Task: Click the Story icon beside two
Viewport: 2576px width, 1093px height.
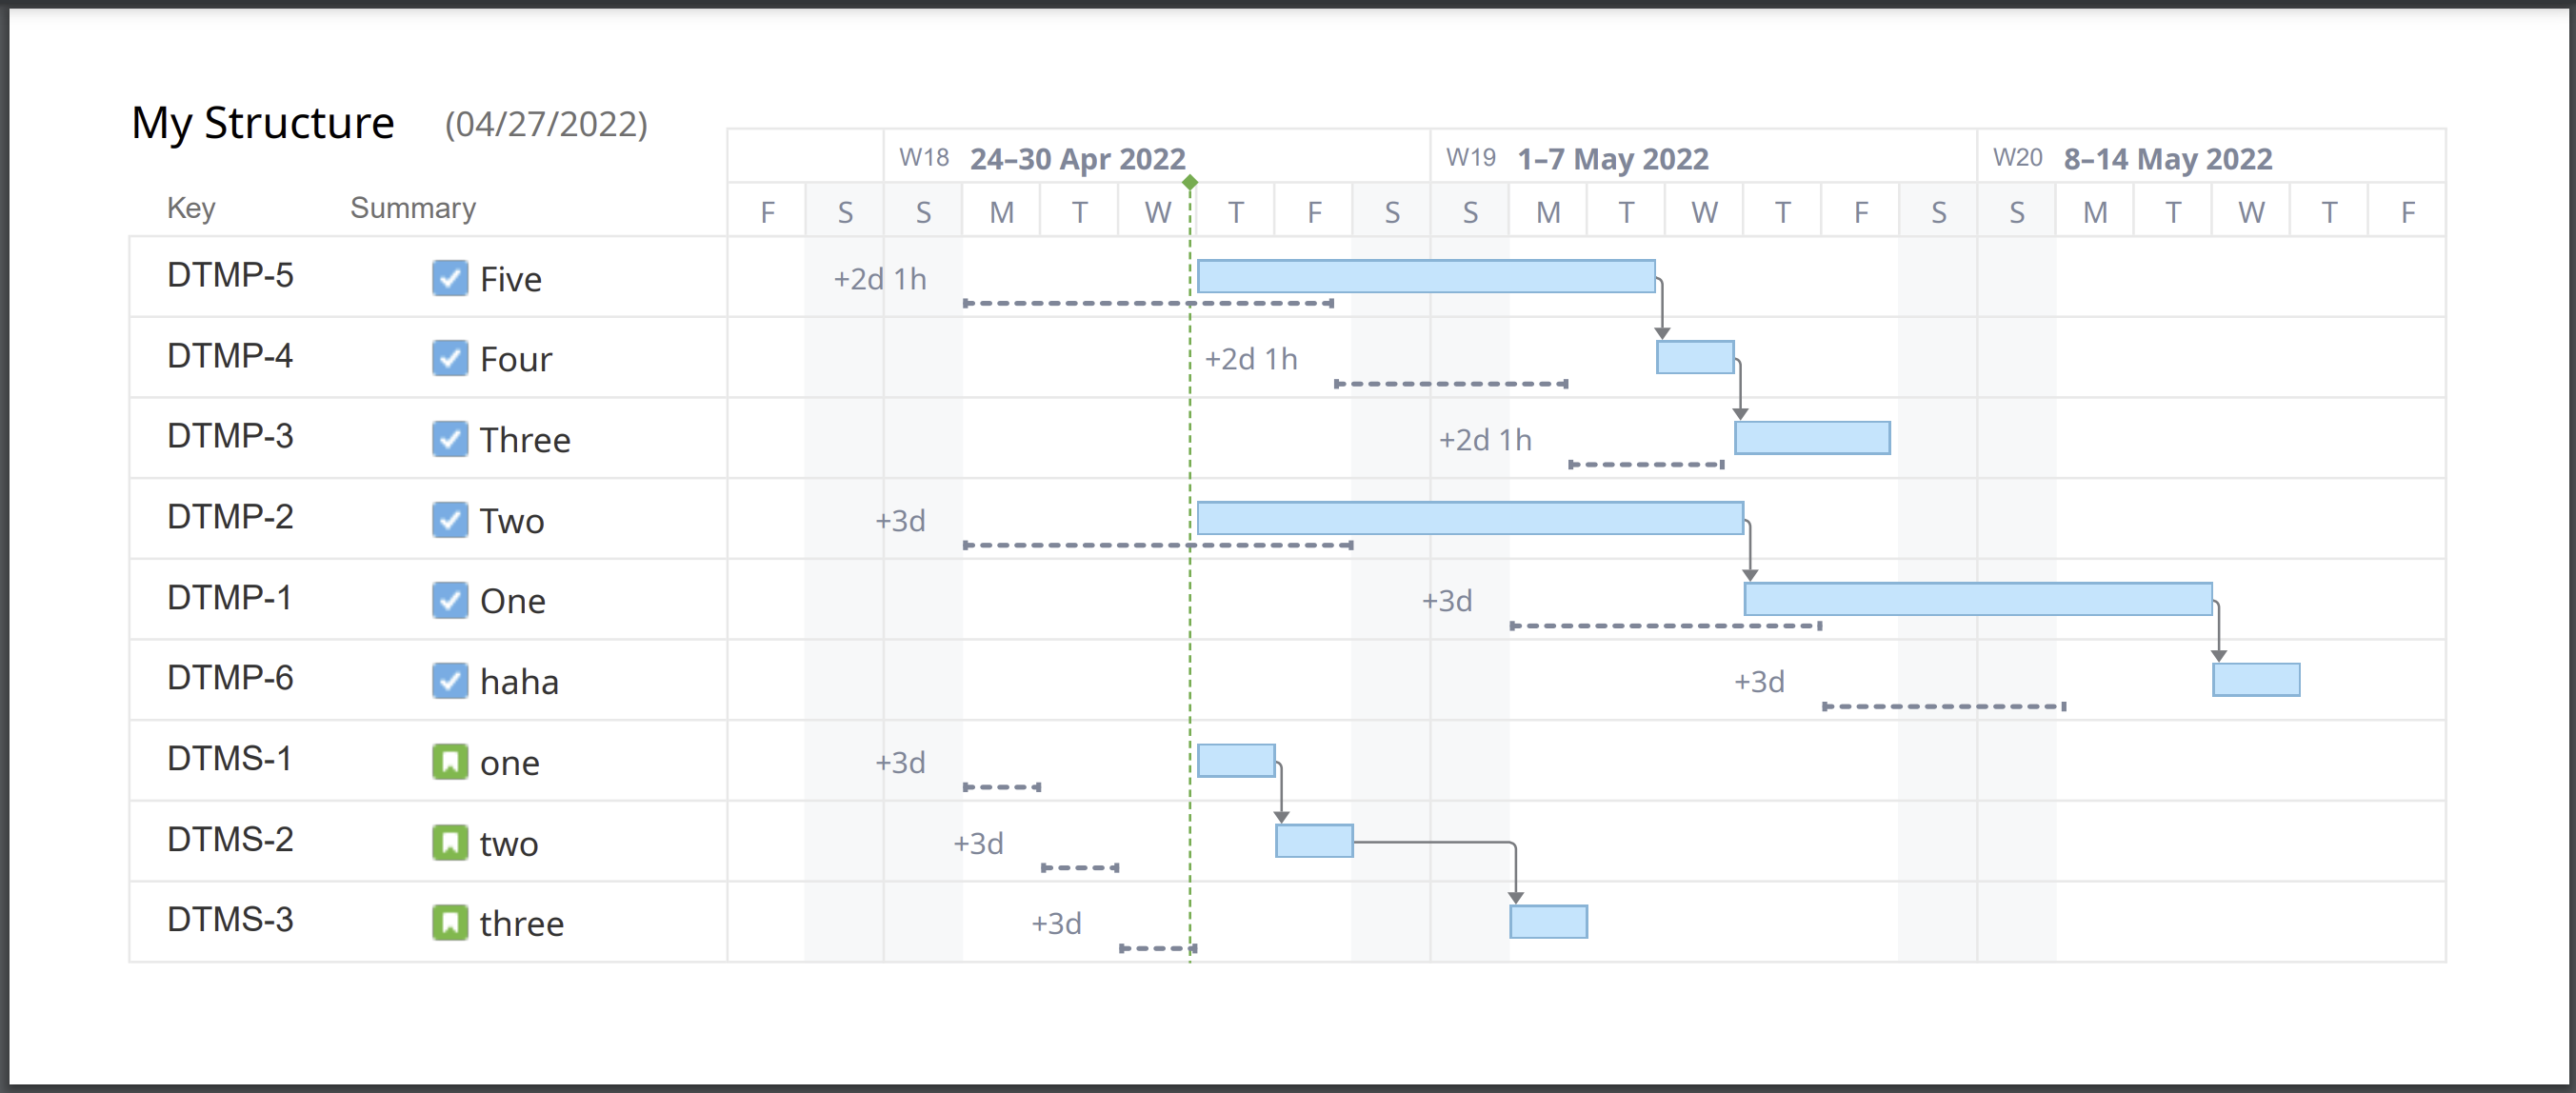Action: (452, 842)
